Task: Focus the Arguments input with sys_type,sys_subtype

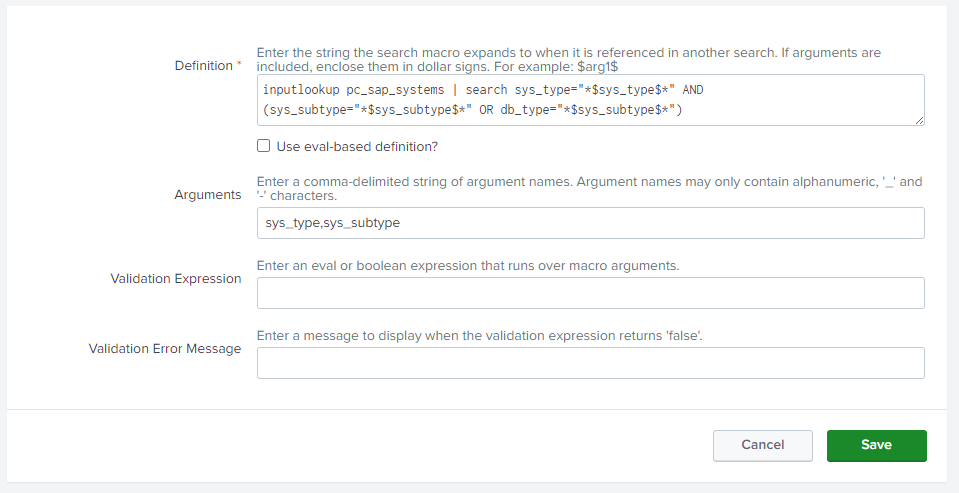Action: [590, 223]
